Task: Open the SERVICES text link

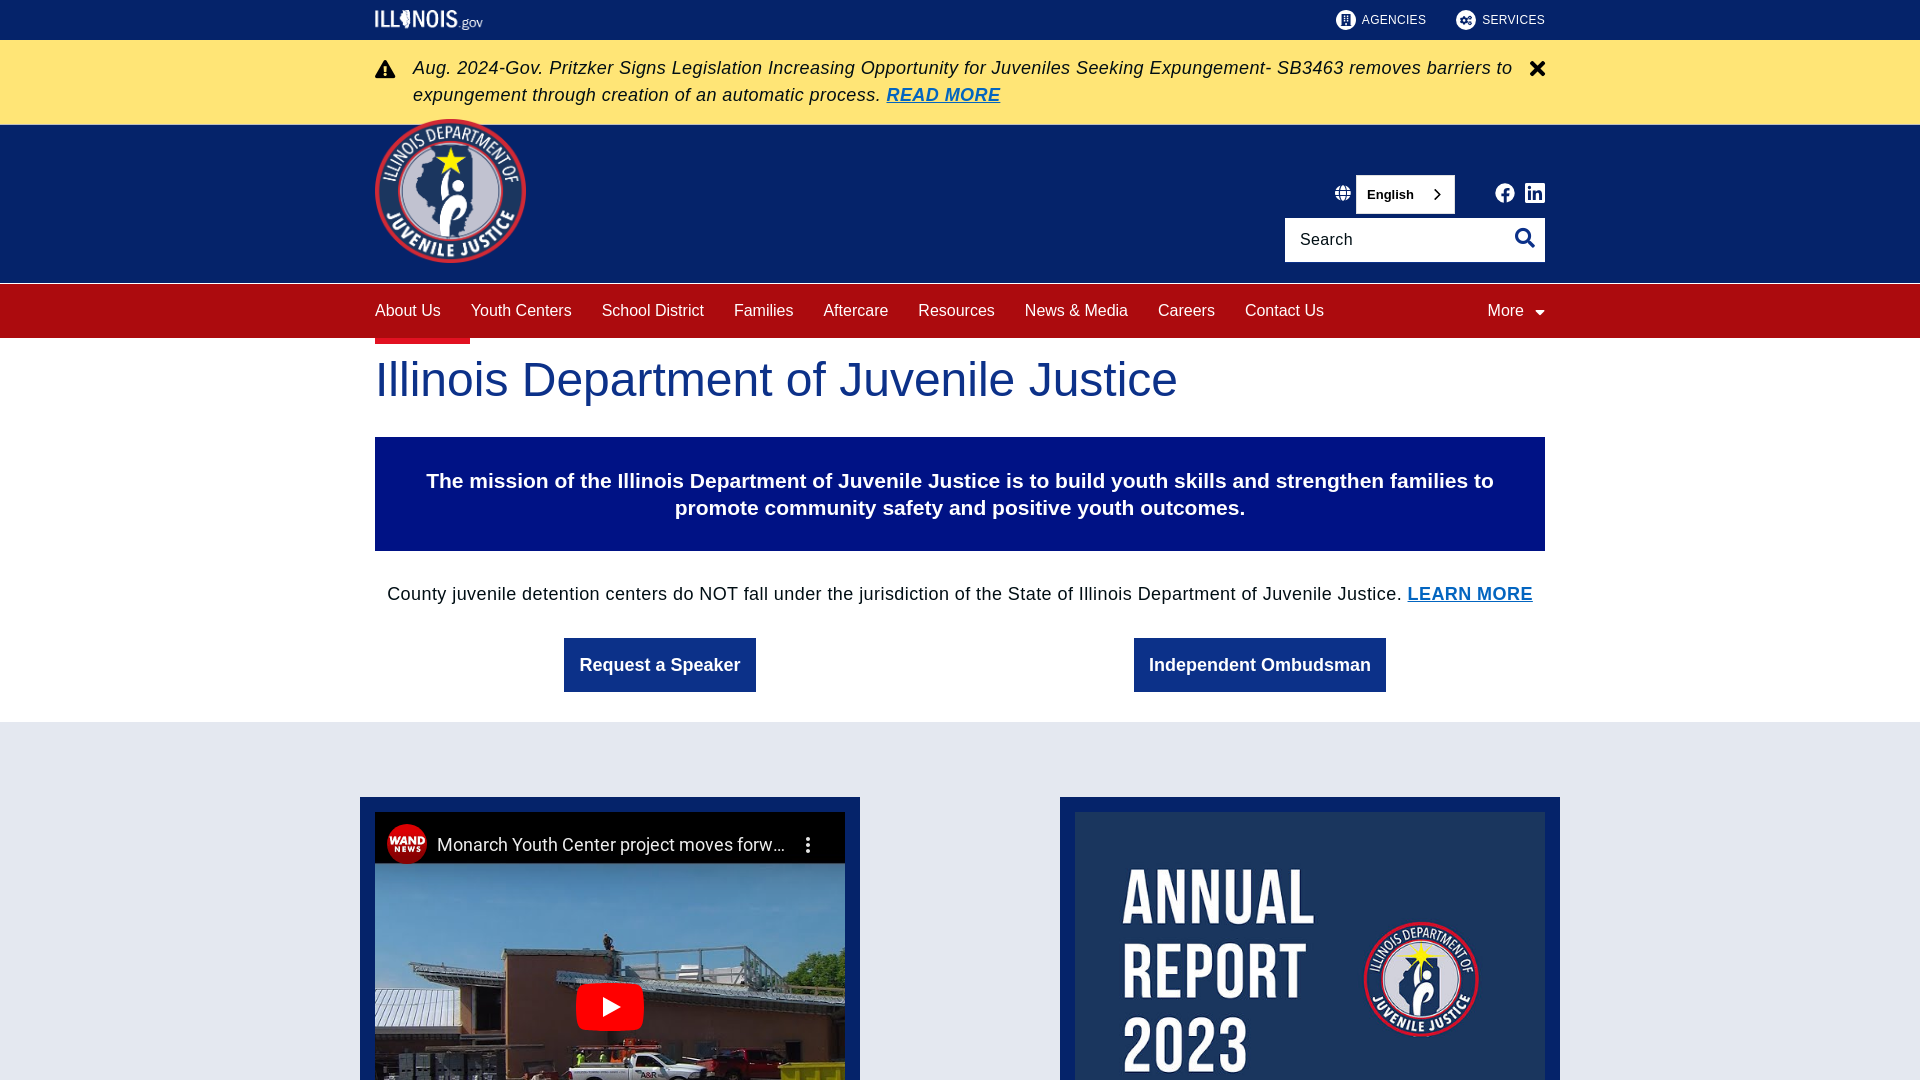Action: [x=1513, y=20]
